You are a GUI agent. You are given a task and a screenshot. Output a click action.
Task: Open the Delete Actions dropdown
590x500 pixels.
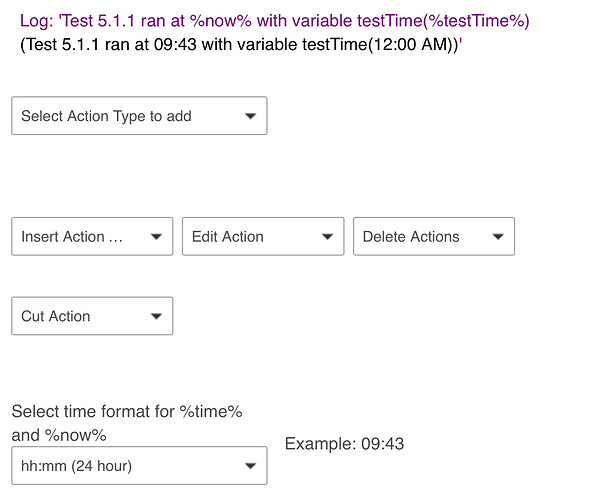pyautogui.click(x=434, y=237)
